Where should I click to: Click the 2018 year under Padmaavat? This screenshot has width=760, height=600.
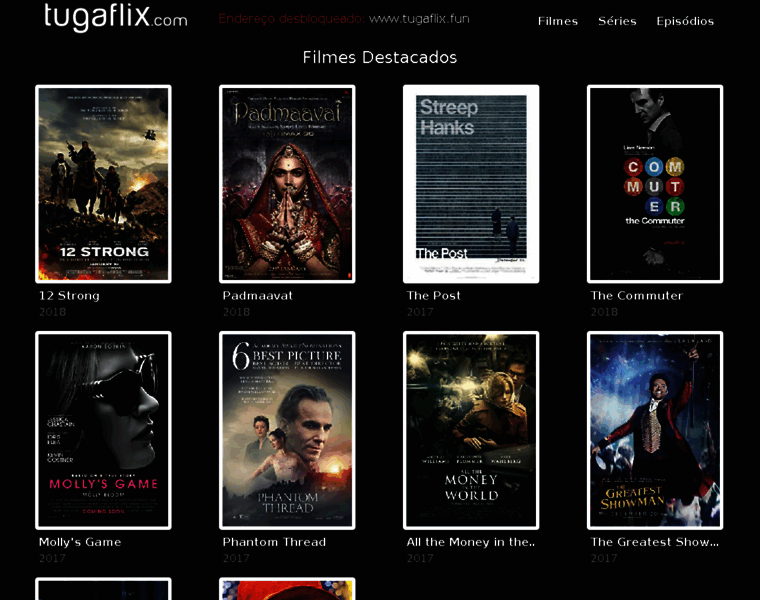point(236,312)
